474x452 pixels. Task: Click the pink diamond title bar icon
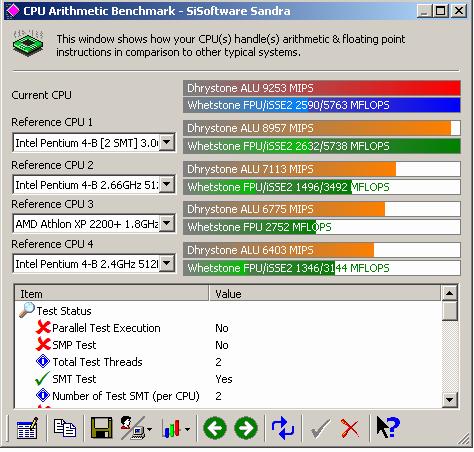pyautogui.click(x=13, y=10)
